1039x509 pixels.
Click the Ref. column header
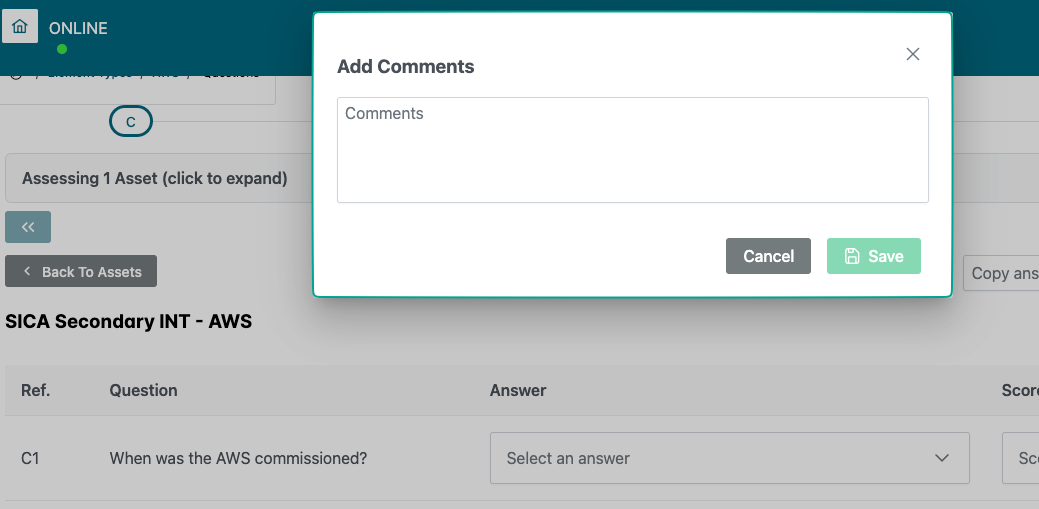click(35, 390)
